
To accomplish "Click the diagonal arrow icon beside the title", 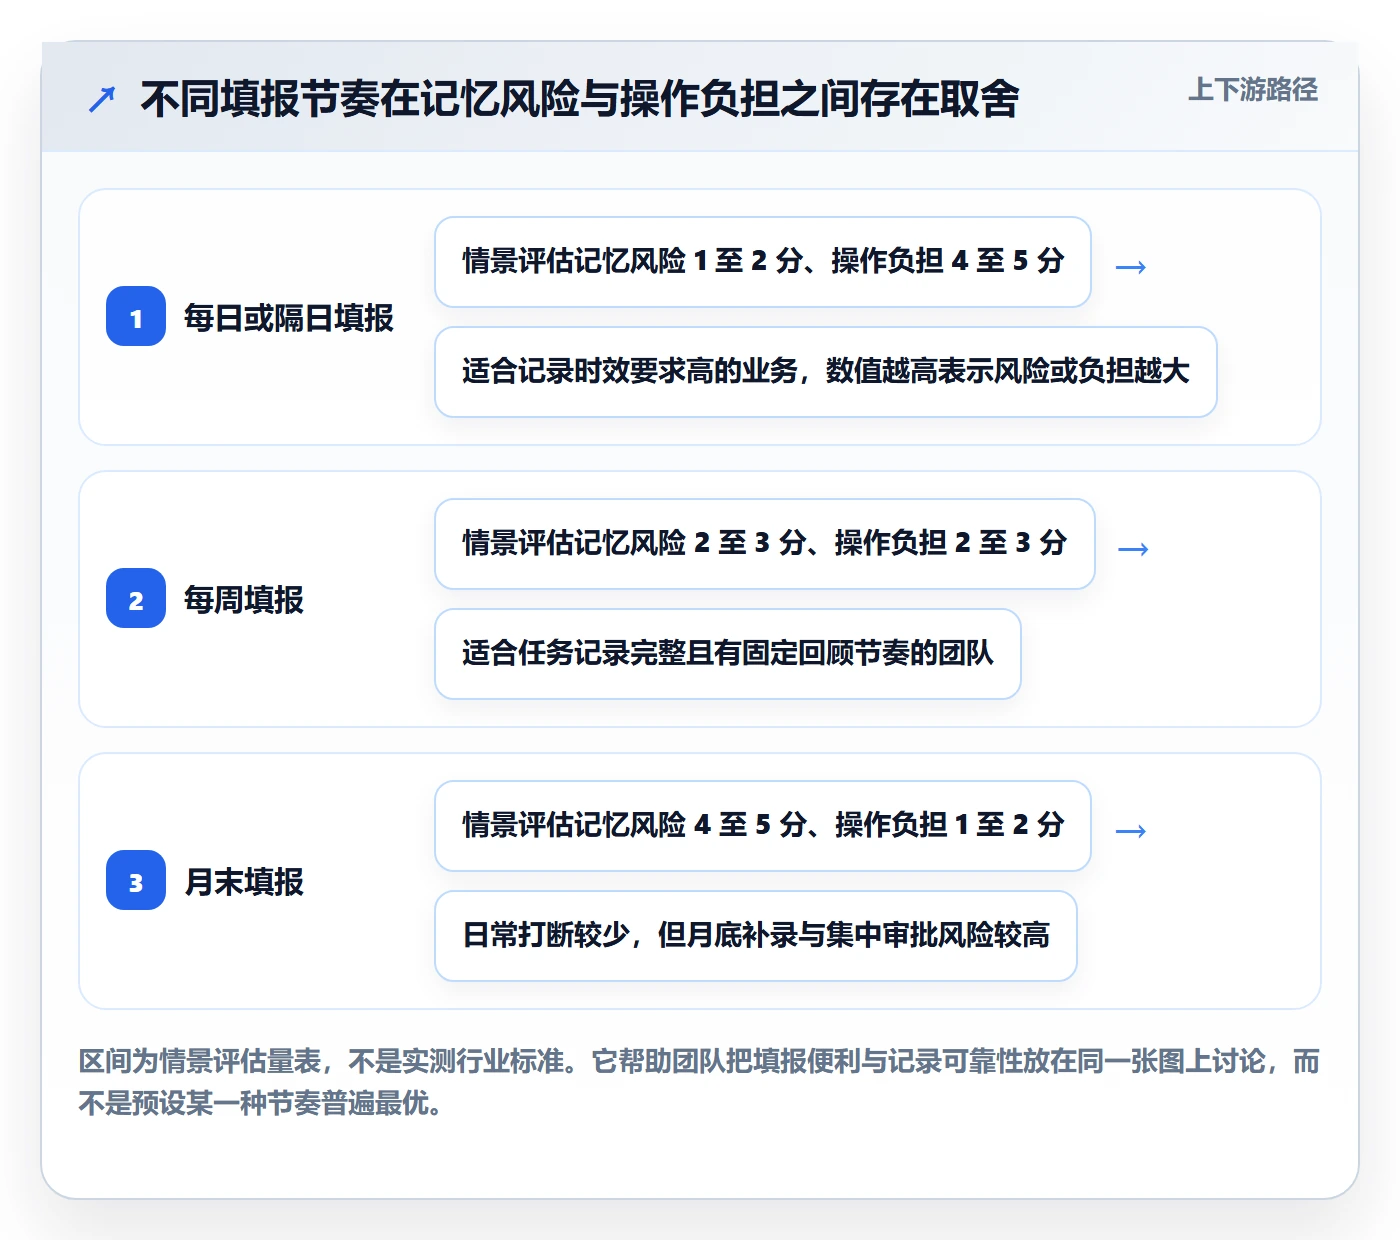I will coord(102,99).
